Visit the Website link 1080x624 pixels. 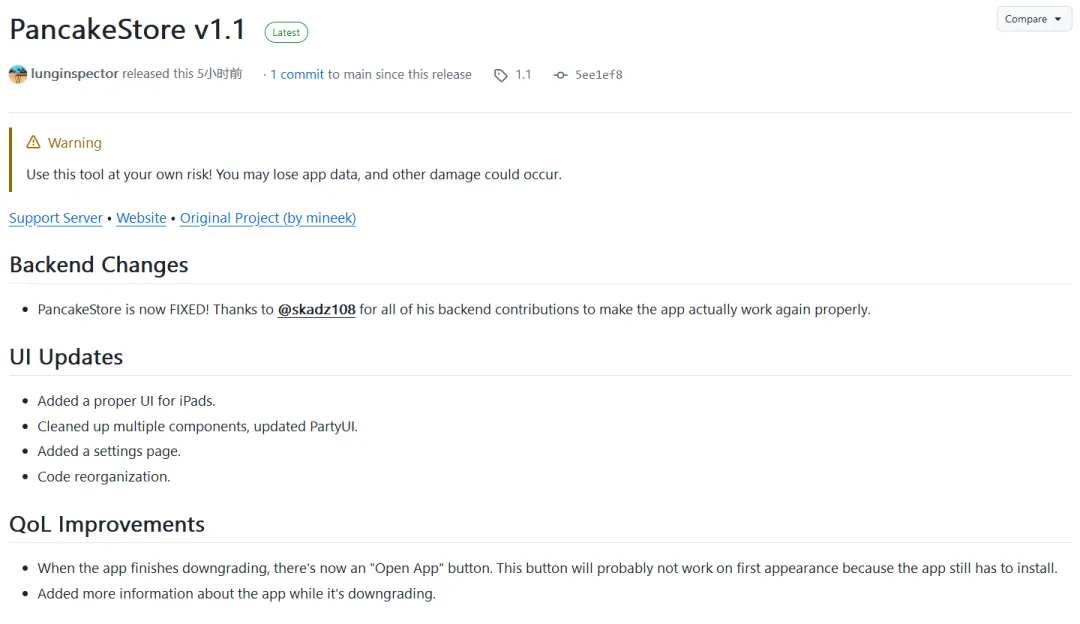click(141, 218)
